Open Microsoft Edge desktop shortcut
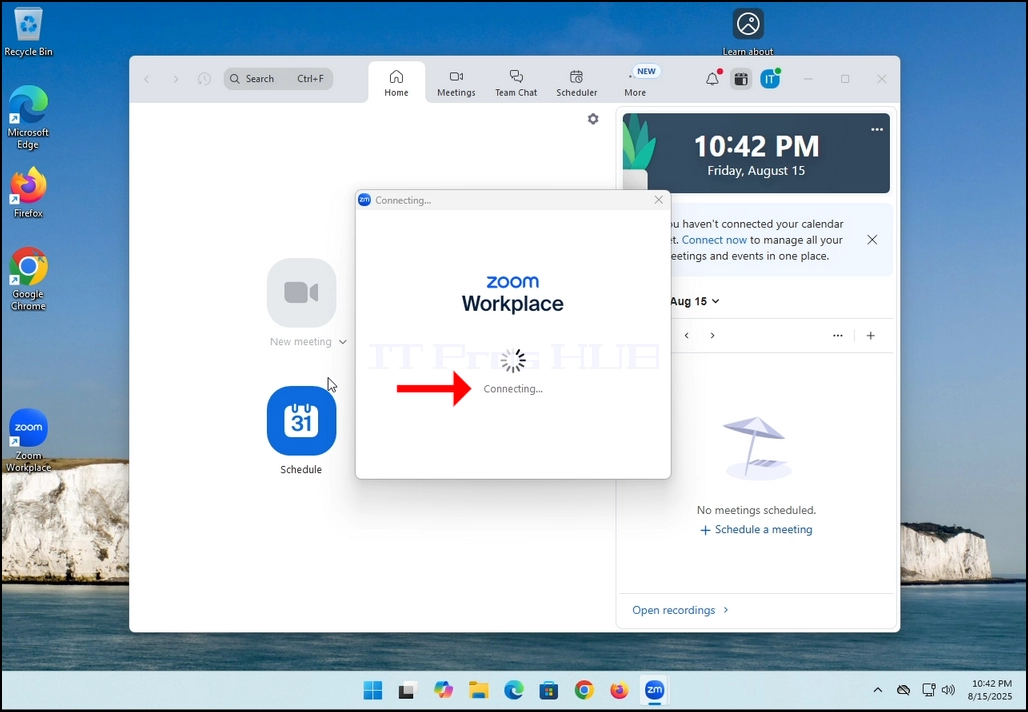This screenshot has height=712, width=1028. 28,117
